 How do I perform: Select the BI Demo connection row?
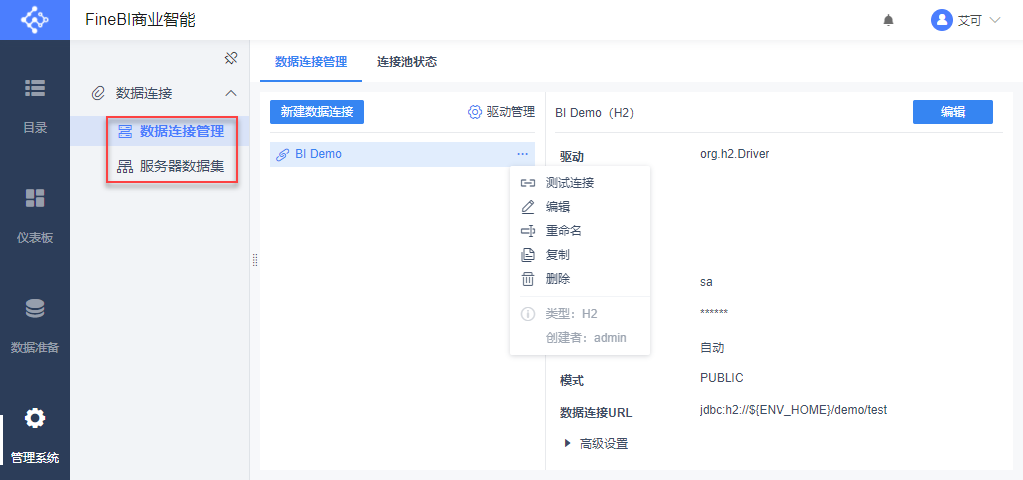(403, 155)
